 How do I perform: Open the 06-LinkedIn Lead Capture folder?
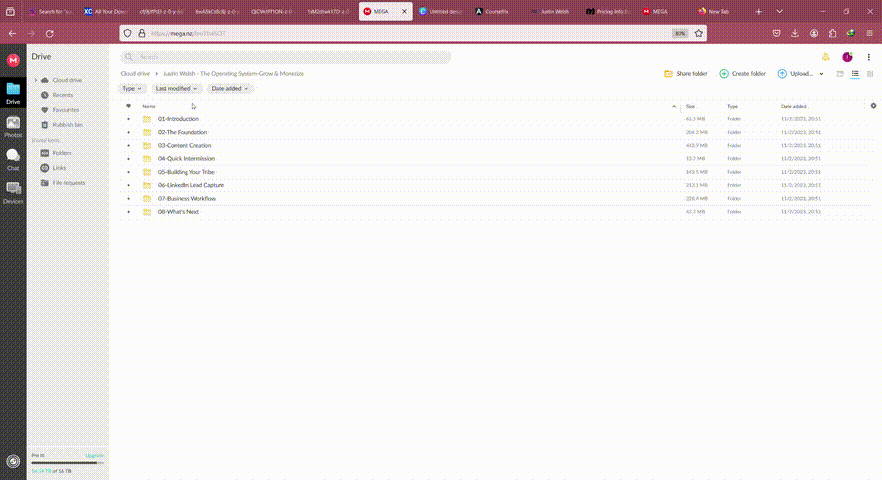click(x=191, y=185)
